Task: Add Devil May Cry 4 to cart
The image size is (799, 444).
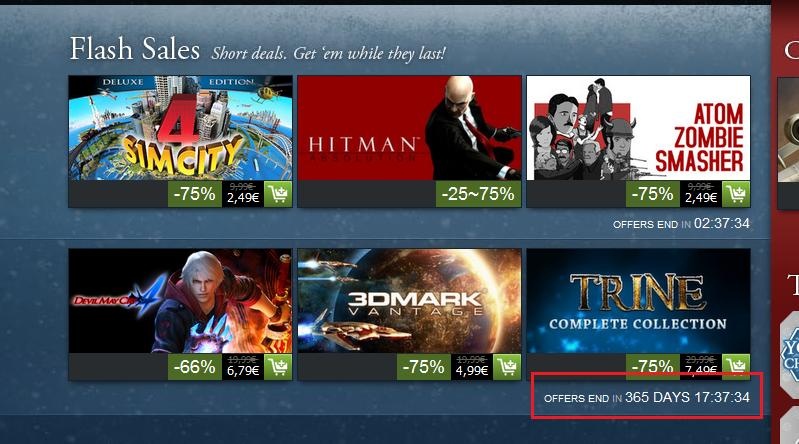Action: [278, 367]
